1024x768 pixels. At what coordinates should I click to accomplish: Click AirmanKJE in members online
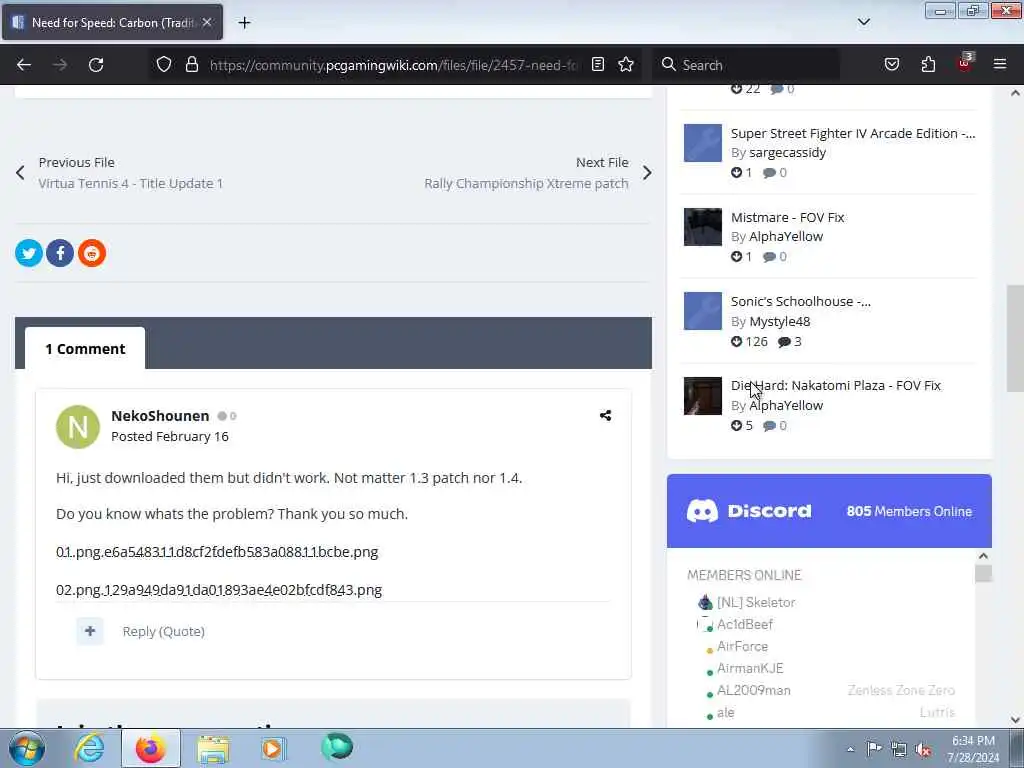750,668
